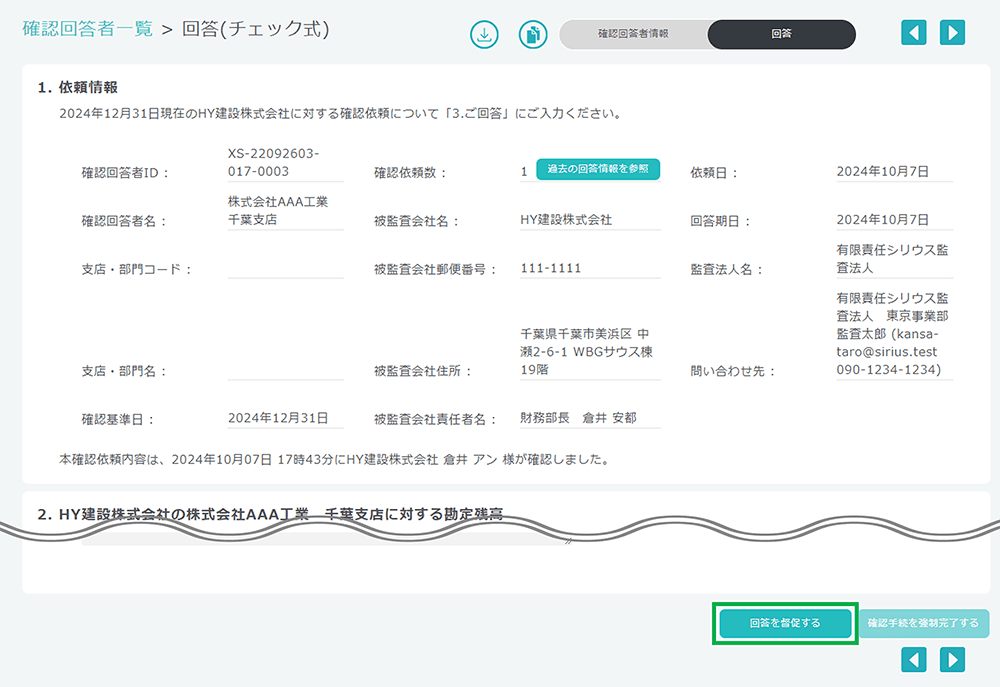Viewport: 1000px width, 687px height.
Task: Switch to the 確認回答者情報 tab
Action: click(633, 34)
